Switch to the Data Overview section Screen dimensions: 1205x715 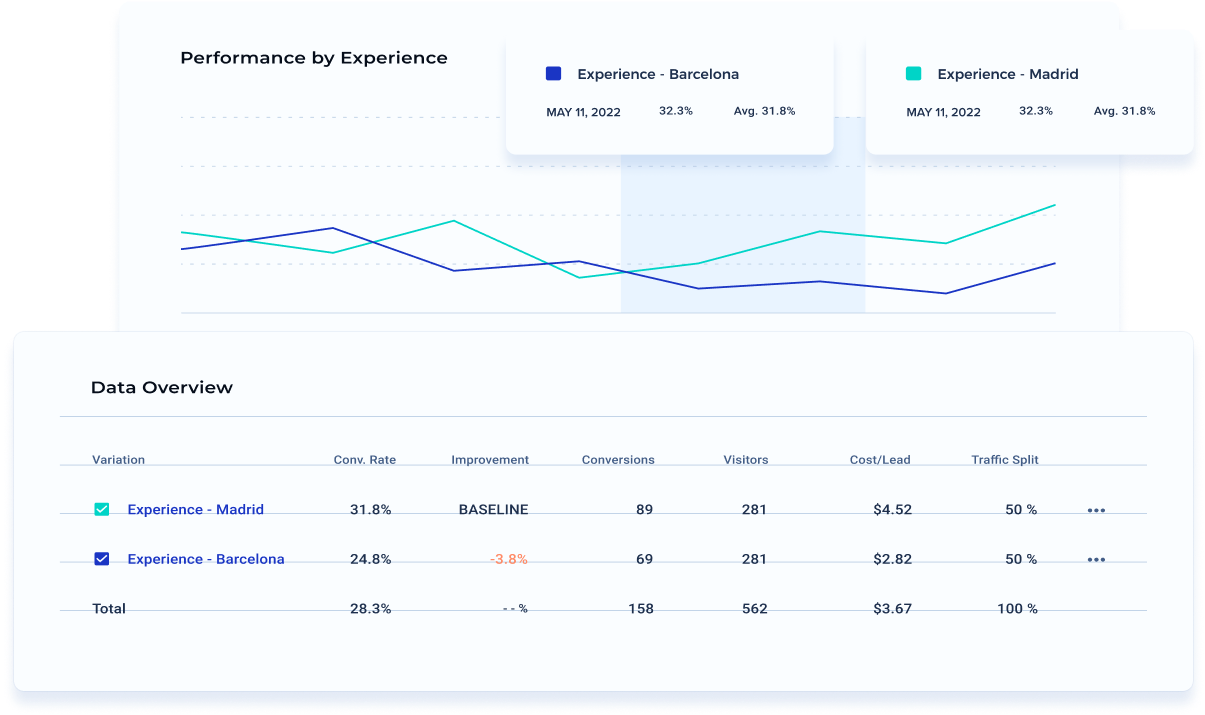(x=161, y=387)
